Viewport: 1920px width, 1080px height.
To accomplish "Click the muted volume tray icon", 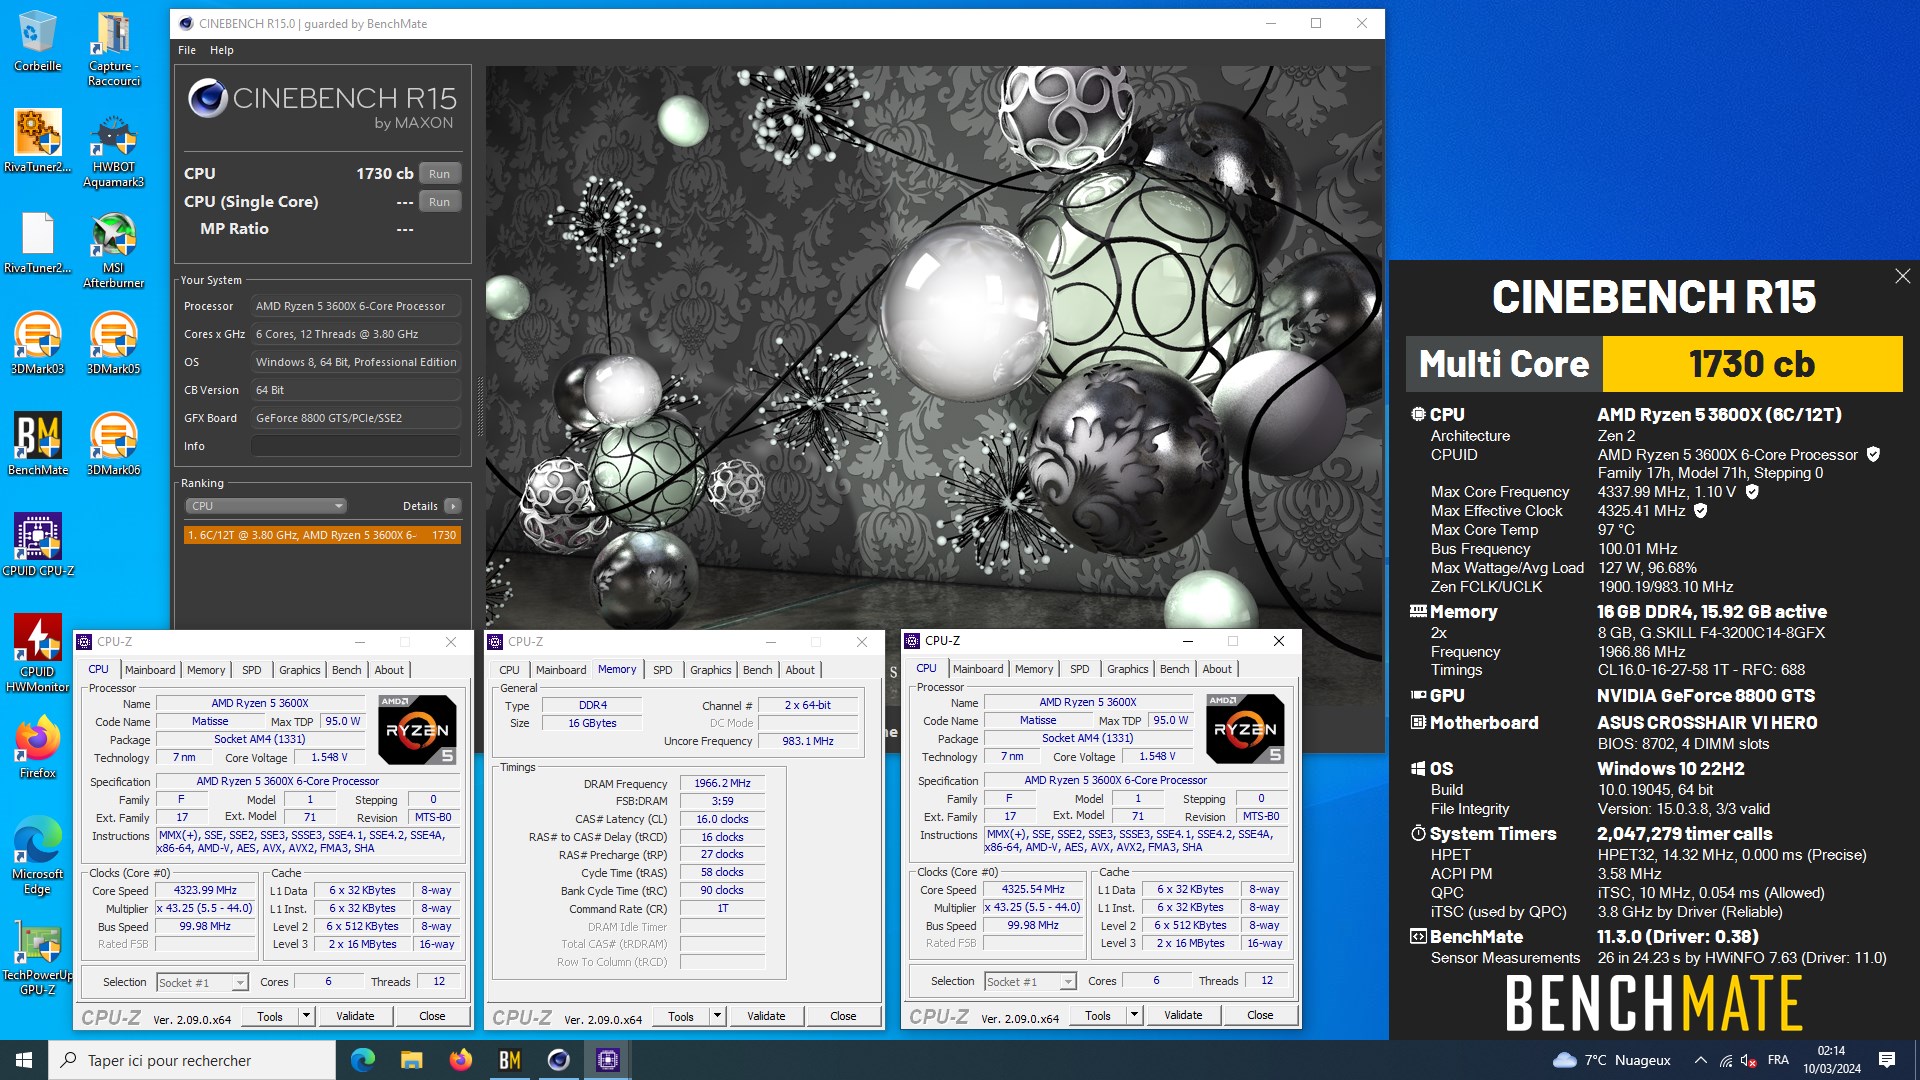I will click(1748, 1060).
